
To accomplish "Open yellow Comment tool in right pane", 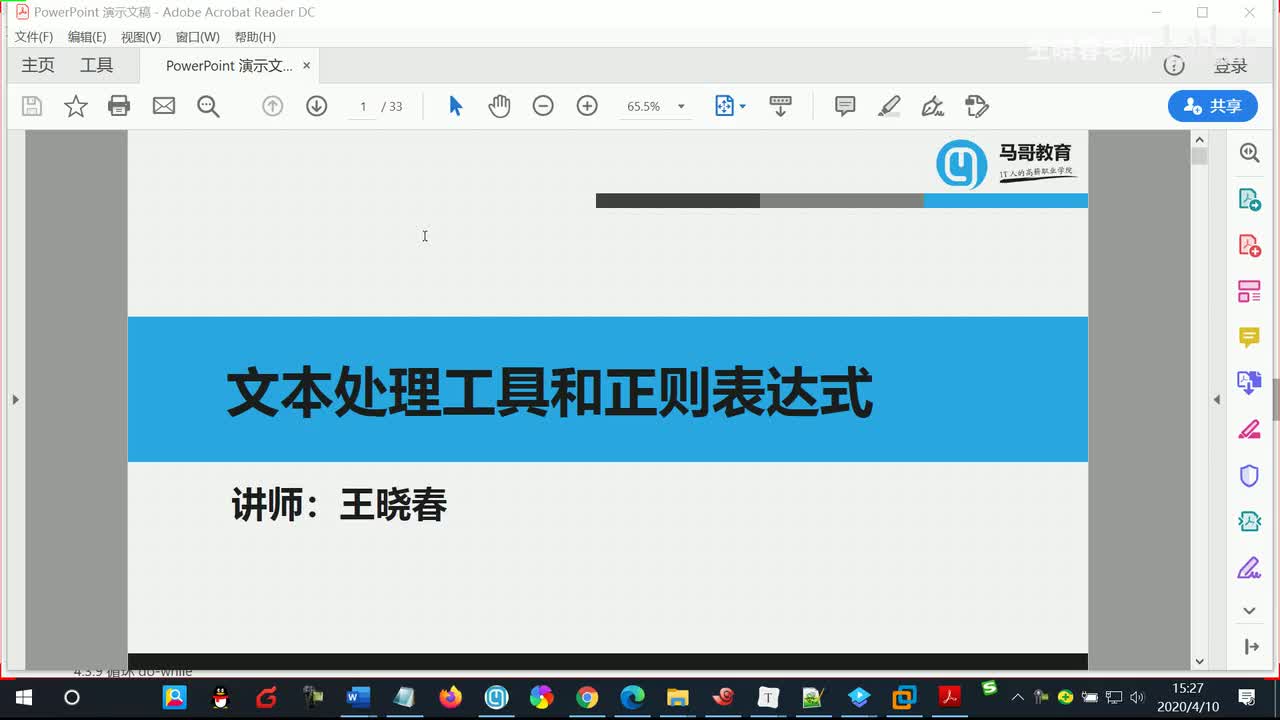I will coord(1249,337).
